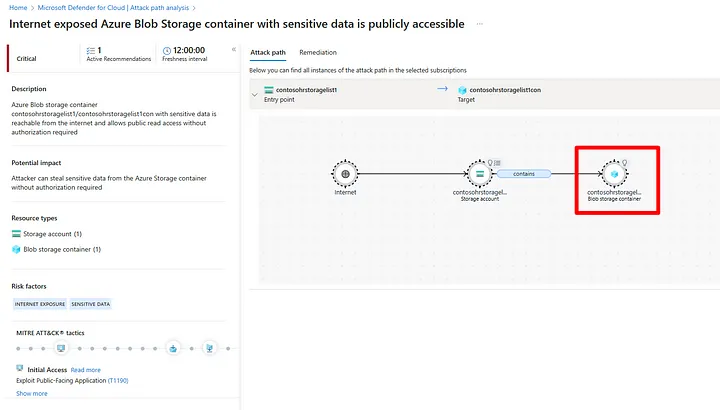Open the T1190 technique link
The height and width of the screenshot is (410, 720).
click(x=118, y=381)
